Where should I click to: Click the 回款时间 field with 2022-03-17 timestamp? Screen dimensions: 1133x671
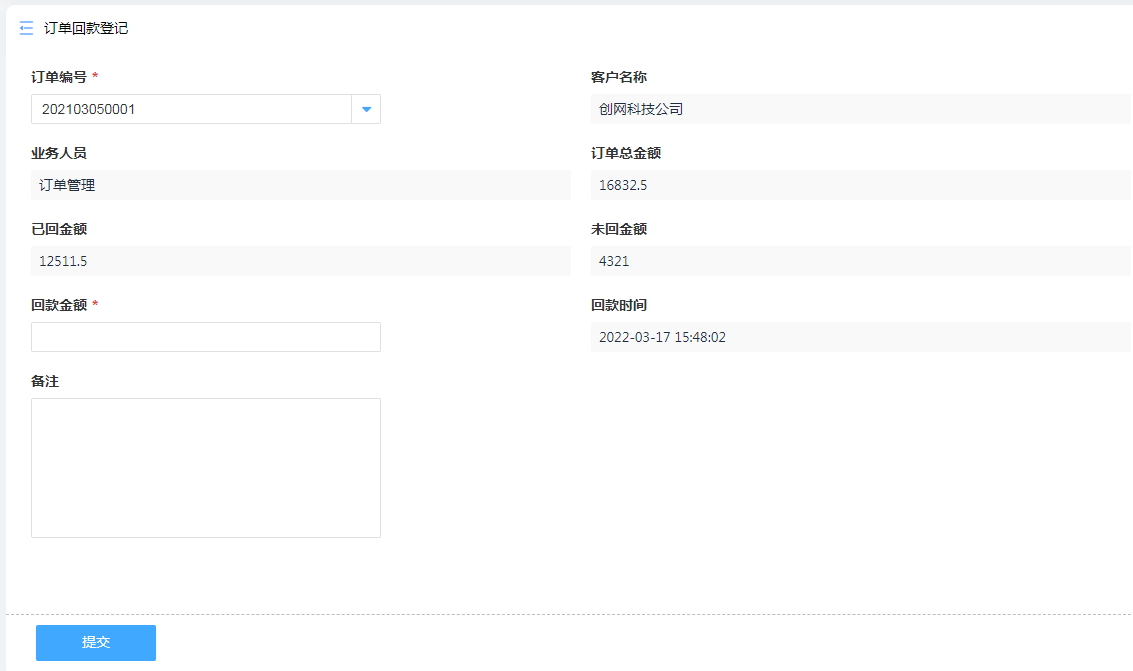click(860, 337)
